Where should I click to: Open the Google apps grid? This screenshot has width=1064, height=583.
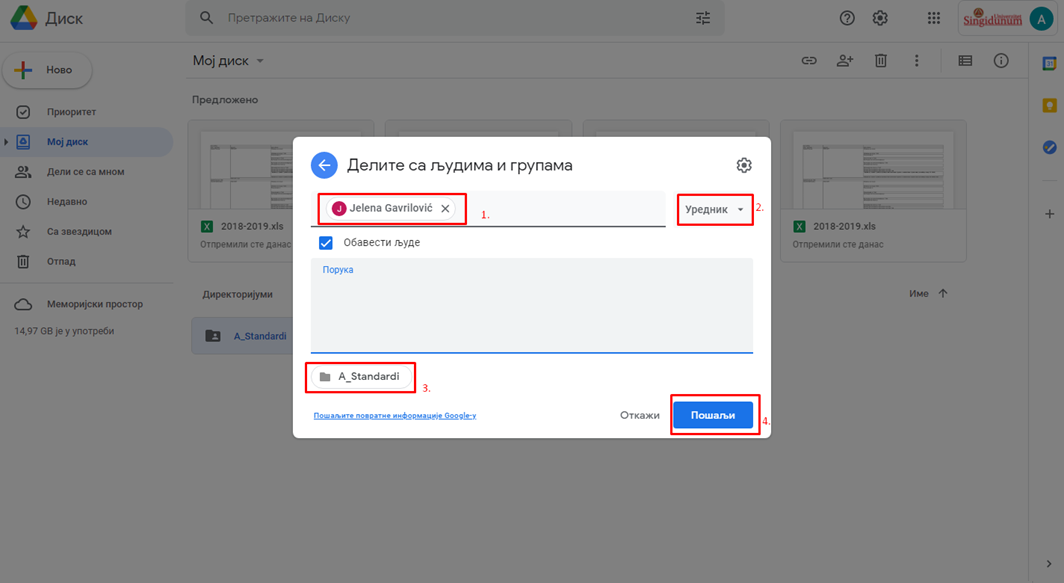pos(933,18)
